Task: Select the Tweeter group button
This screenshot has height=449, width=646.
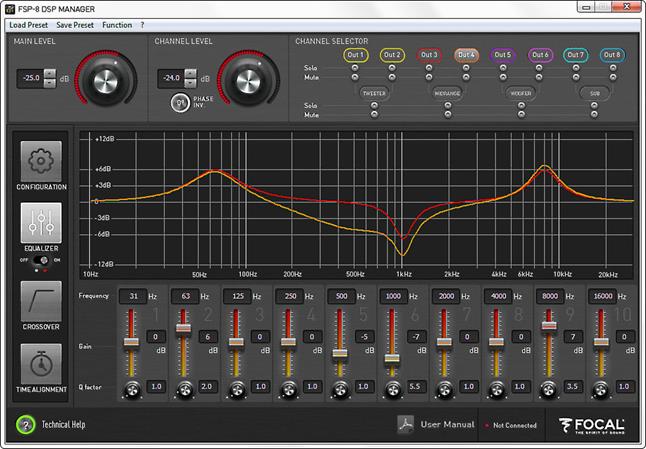Action: 374,93
